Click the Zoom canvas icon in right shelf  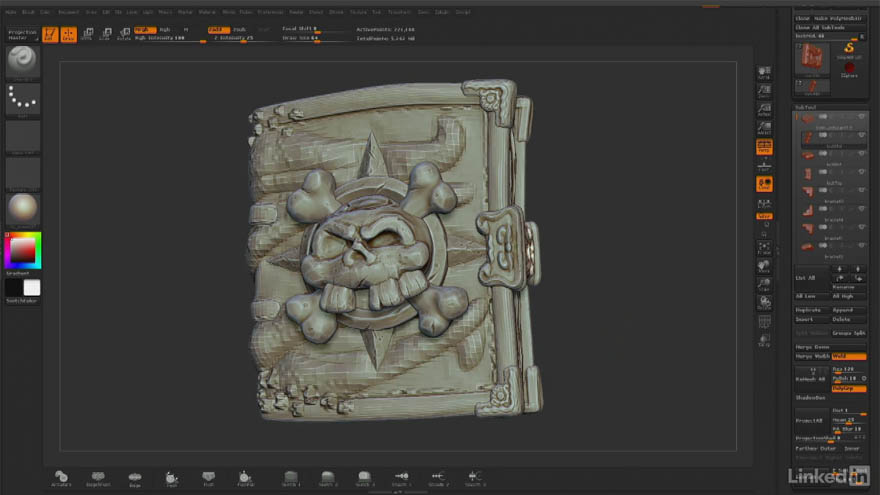(764, 91)
